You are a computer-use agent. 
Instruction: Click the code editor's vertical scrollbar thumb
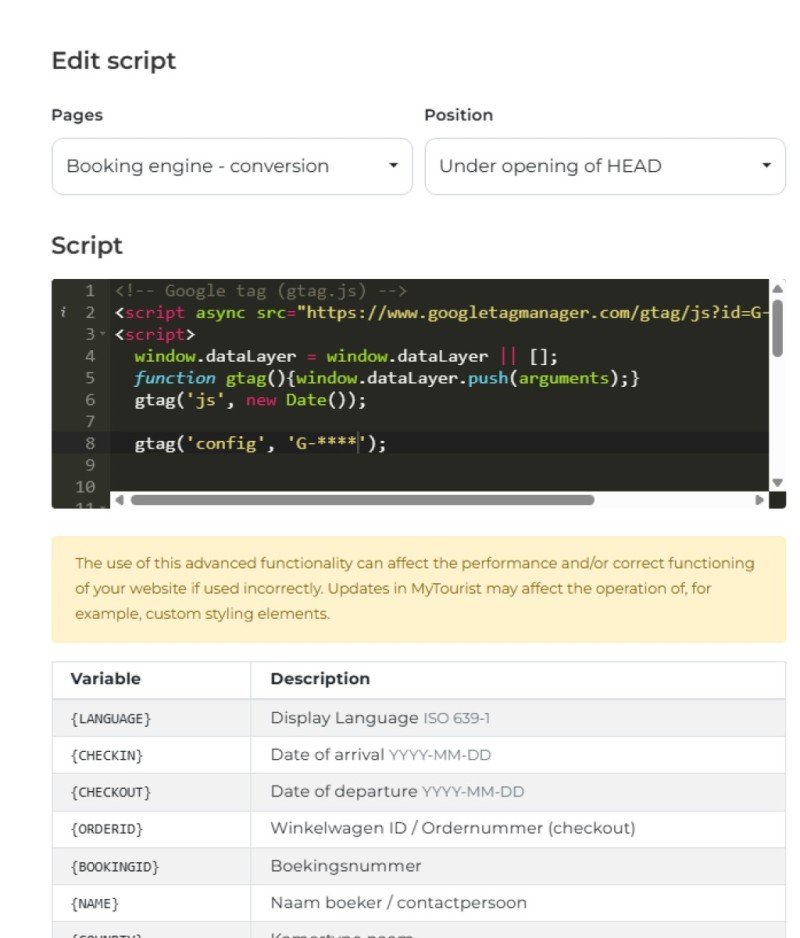[777, 326]
